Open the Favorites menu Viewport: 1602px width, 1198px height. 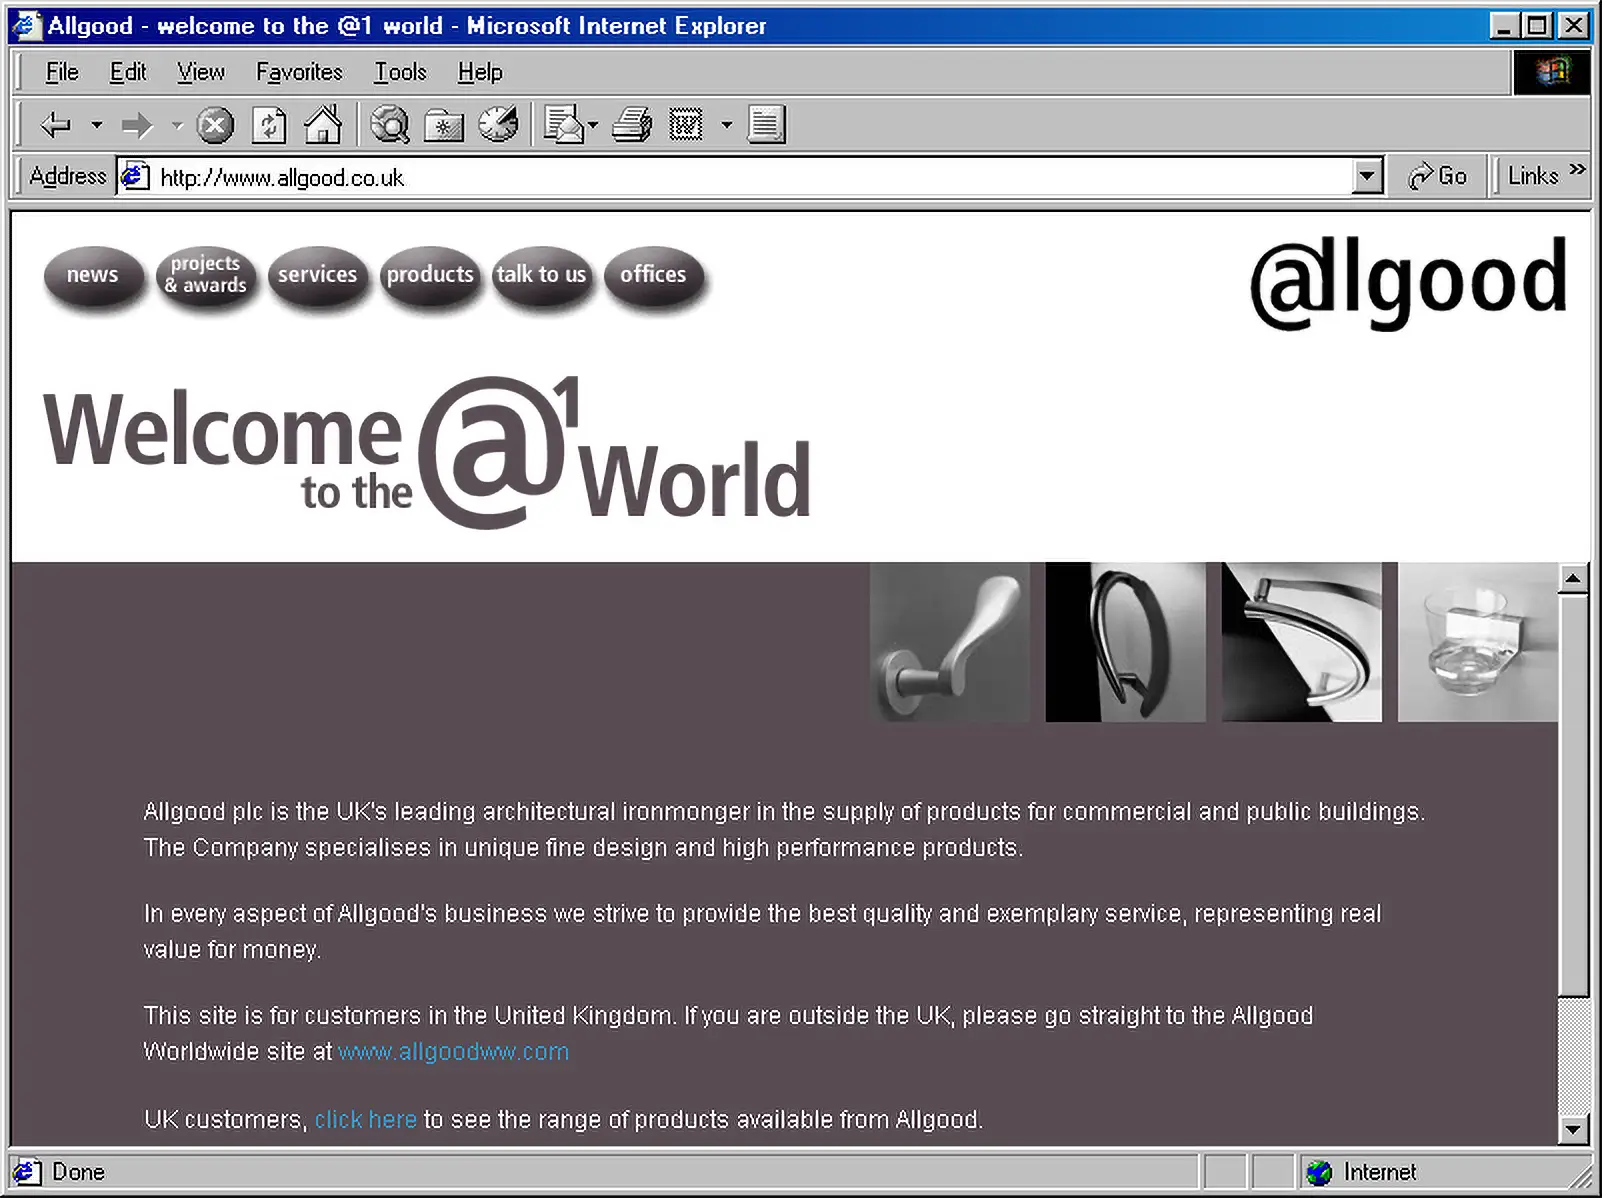[299, 72]
